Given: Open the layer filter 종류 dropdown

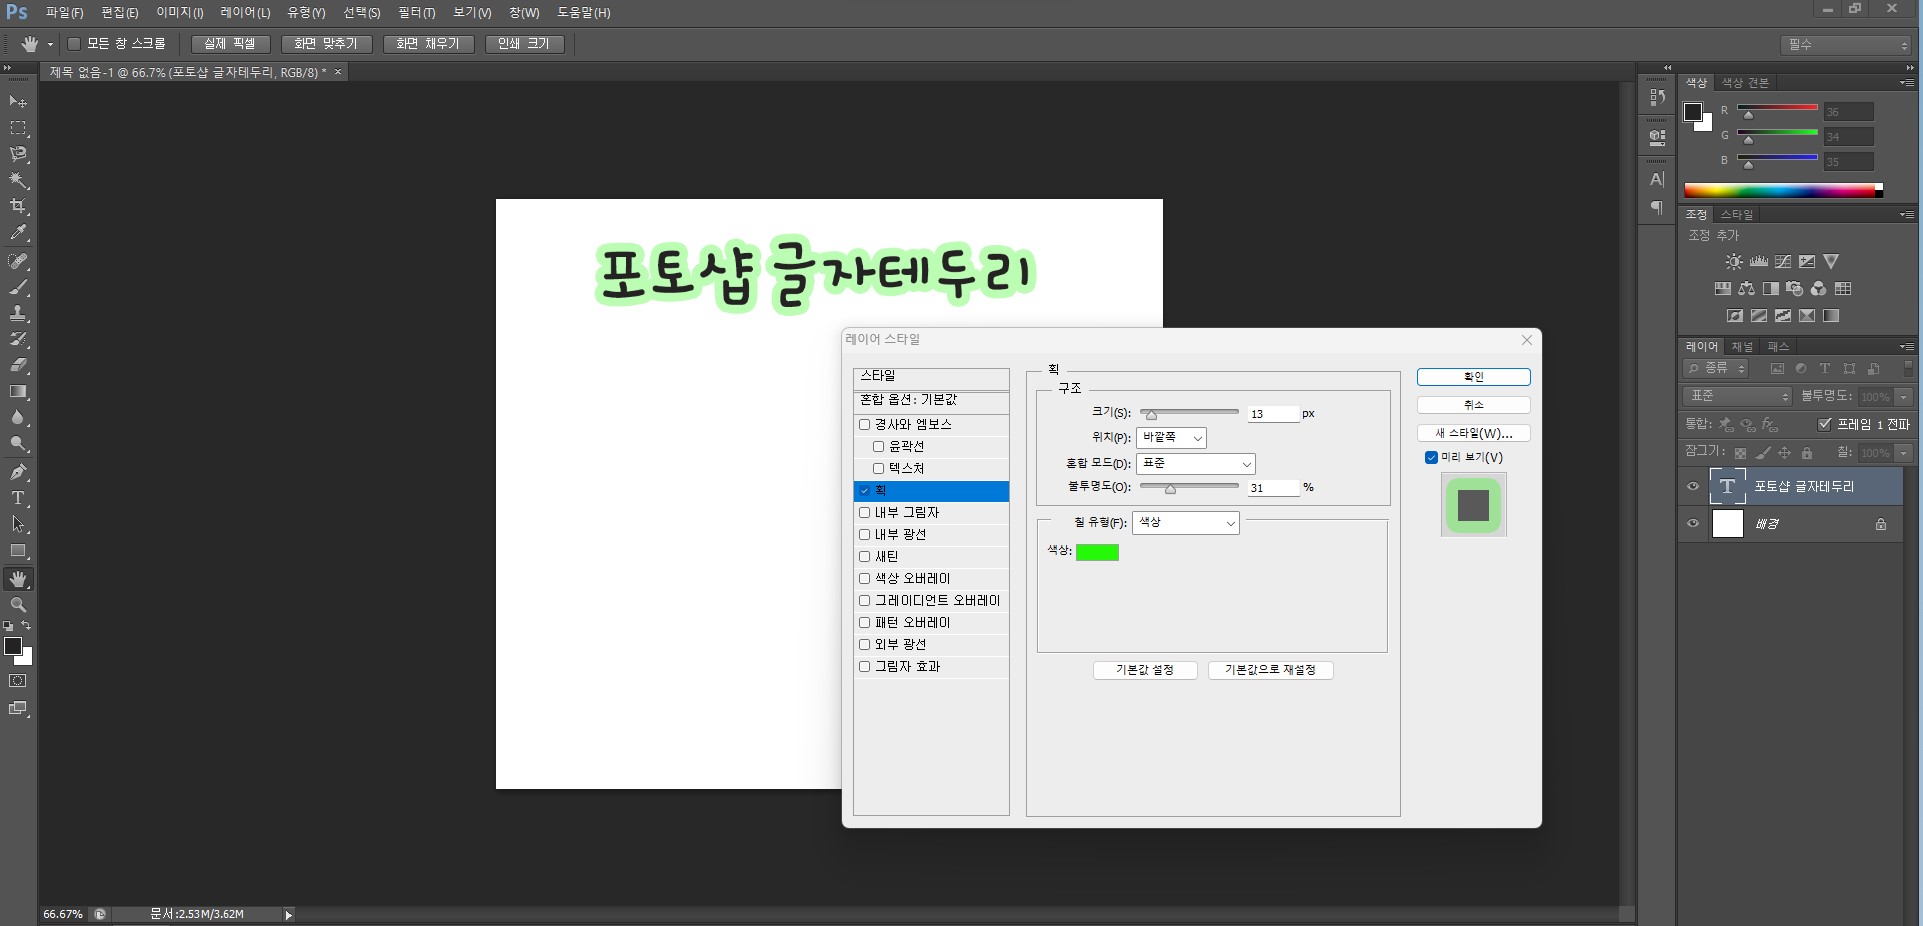Looking at the screenshot, I should click(x=1715, y=369).
